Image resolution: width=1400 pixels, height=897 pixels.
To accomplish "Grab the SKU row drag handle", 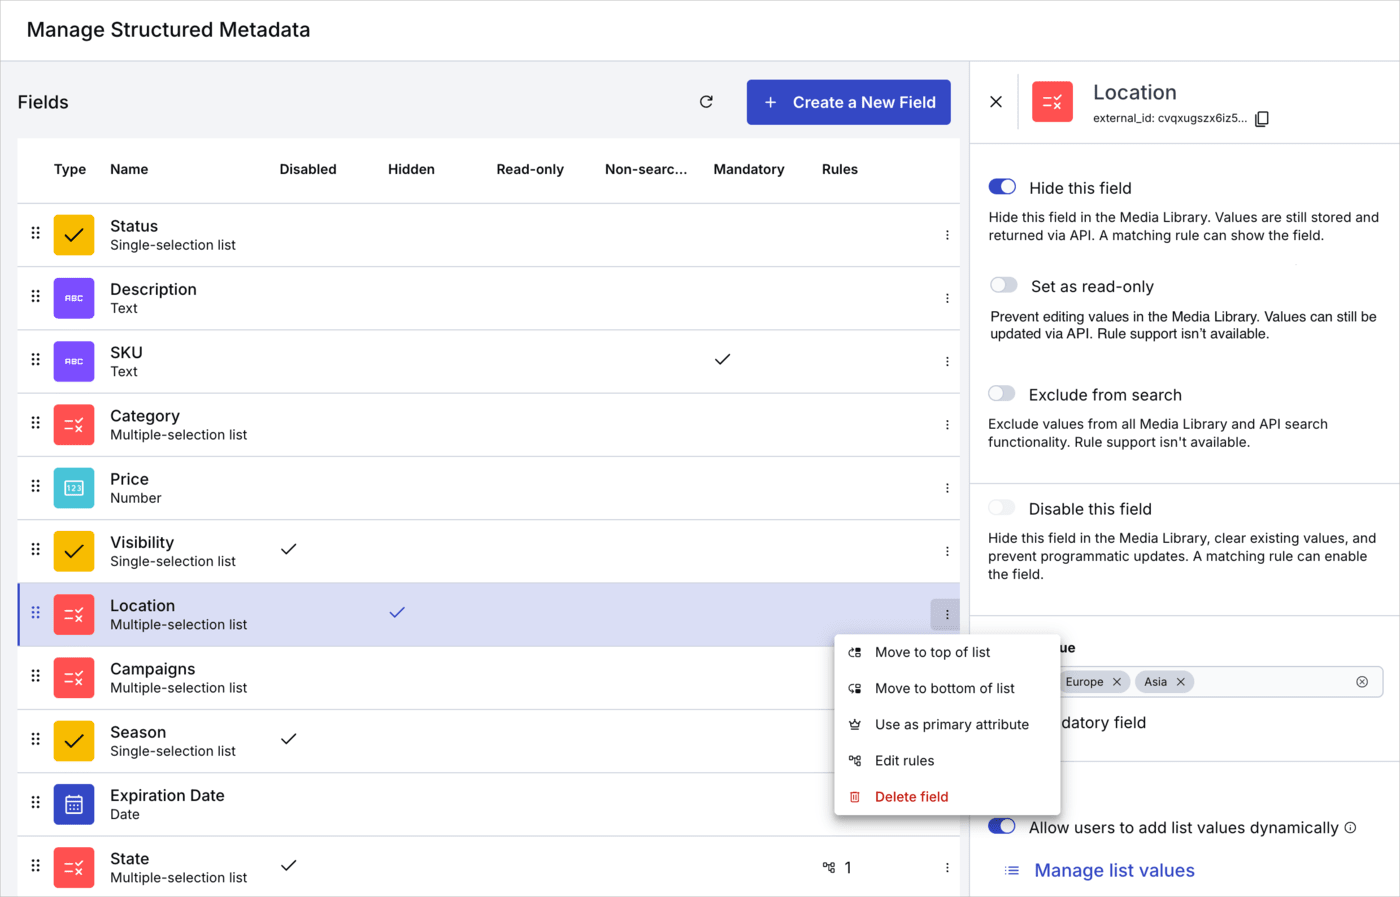I will coord(35,359).
